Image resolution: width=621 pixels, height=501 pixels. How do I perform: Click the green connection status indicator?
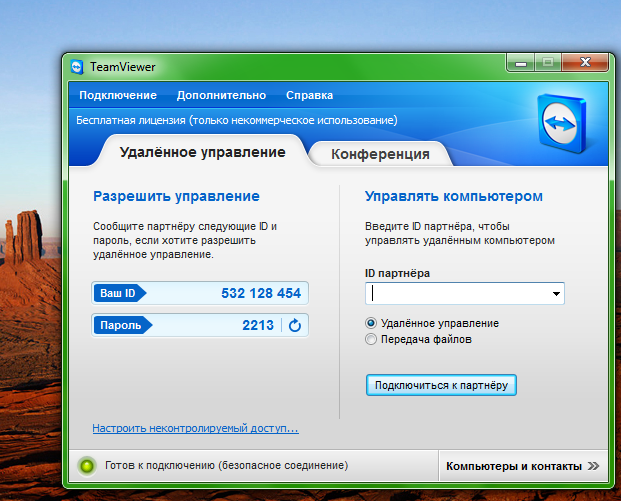[87, 466]
